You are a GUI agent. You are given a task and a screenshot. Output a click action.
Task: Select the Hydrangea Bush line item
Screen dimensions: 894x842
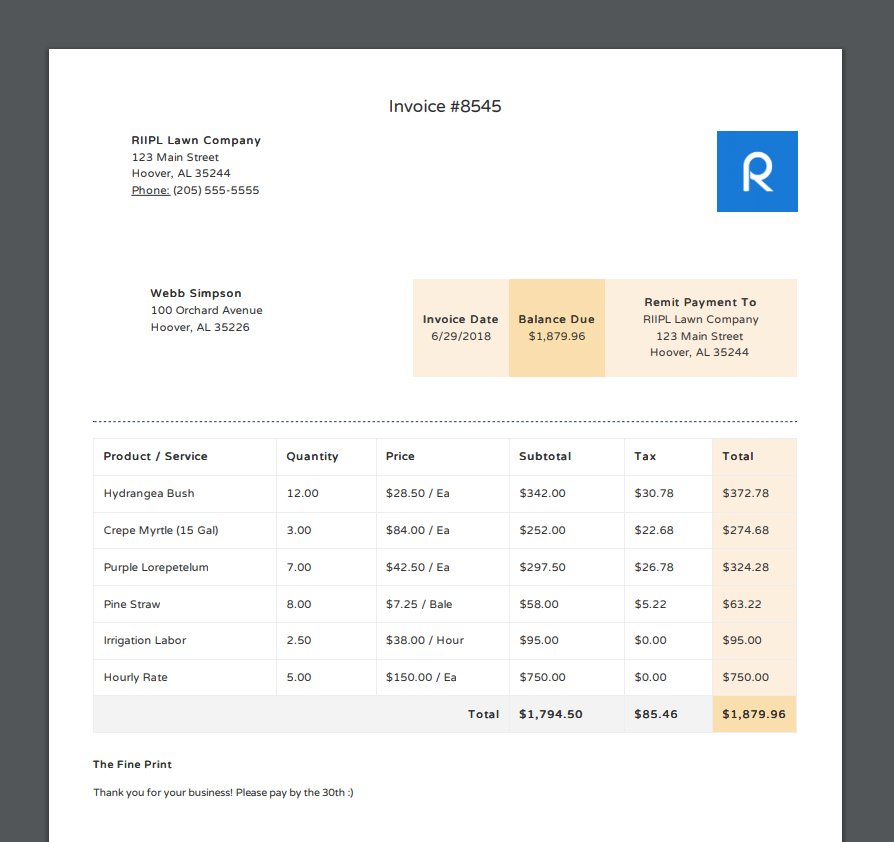click(x=143, y=493)
